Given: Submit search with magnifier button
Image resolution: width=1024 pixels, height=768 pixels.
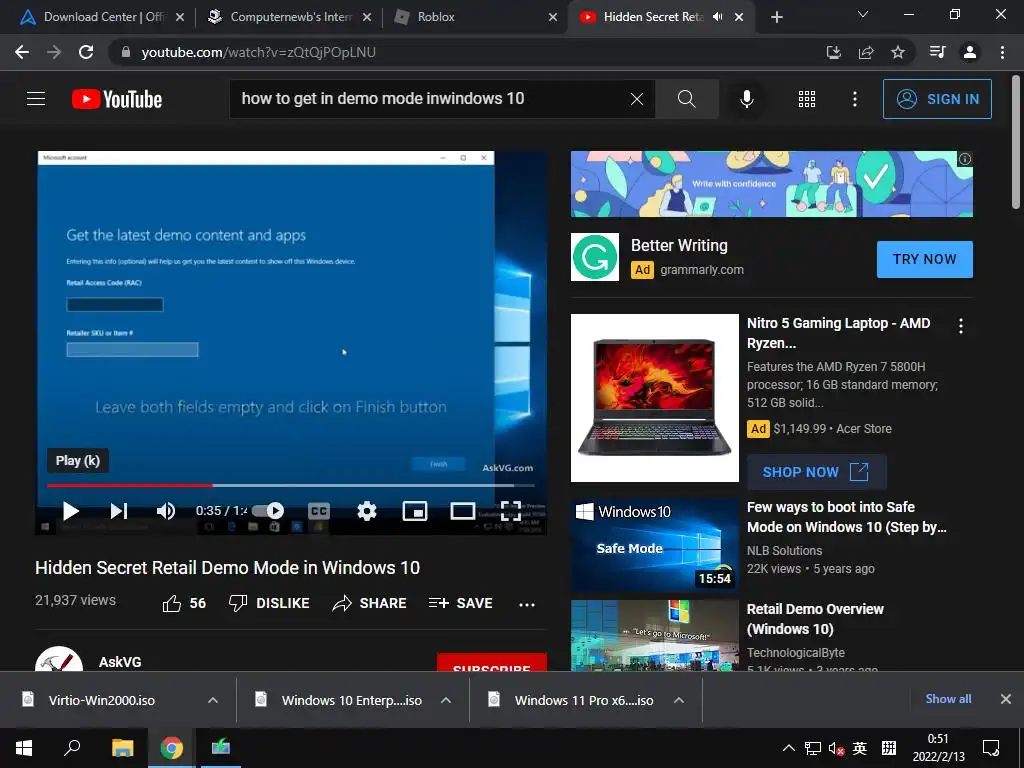Looking at the screenshot, I should pyautogui.click(x=686, y=99).
